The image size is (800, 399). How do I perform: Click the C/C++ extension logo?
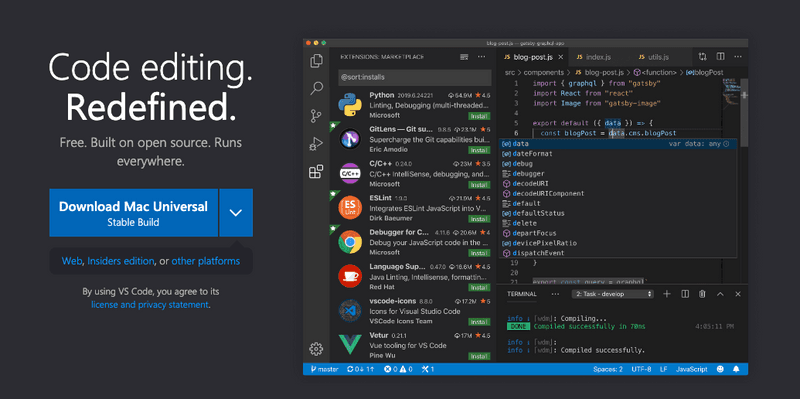(350, 173)
